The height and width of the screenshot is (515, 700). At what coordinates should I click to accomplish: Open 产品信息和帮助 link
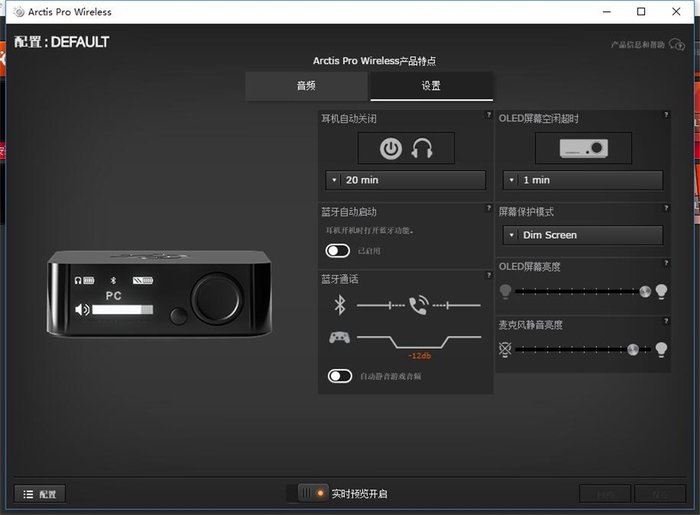(638, 45)
